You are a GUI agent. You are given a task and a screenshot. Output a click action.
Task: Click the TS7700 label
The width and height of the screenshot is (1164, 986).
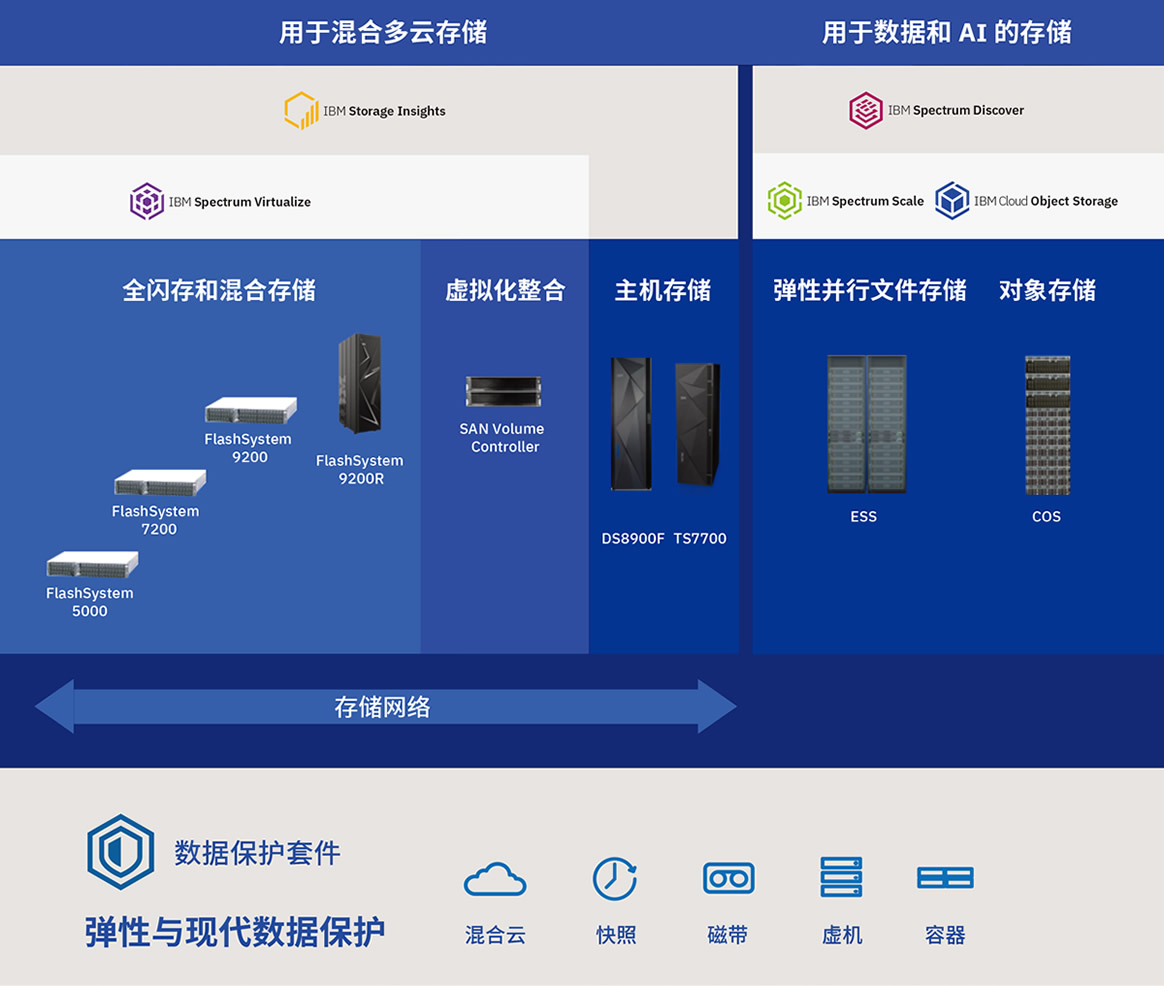tap(700, 538)
